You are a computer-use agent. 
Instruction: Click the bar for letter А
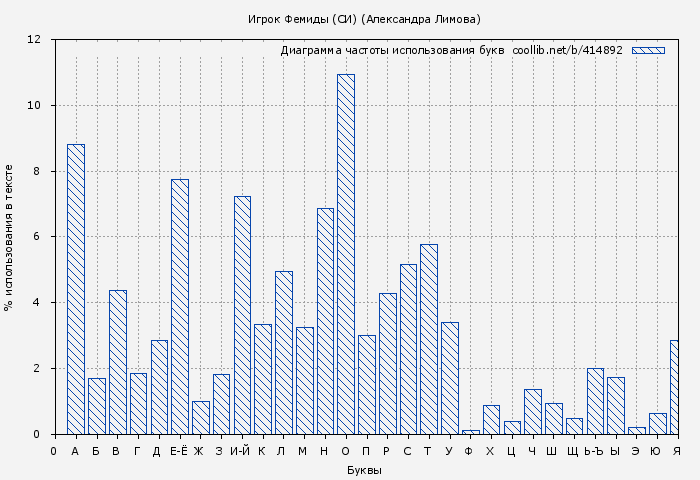tap(76, 289)
